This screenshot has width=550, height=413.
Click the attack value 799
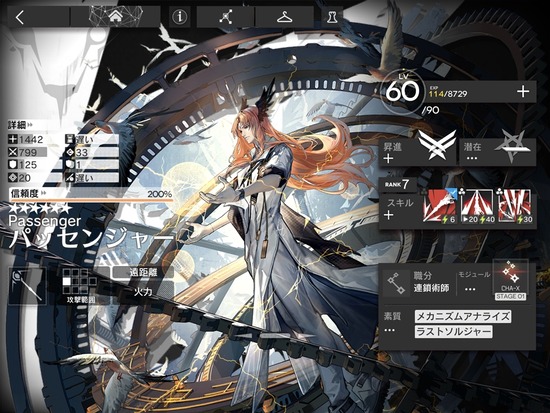pos(28,153)
